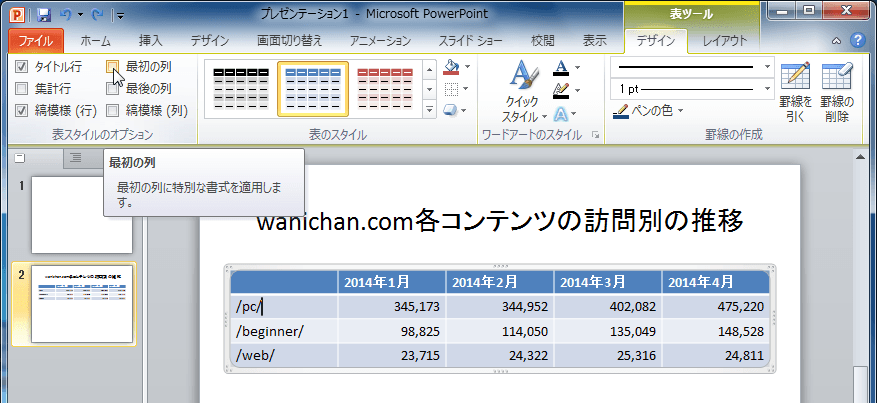Switch to Slides thumbnail pane tab icon
Image resolution: width=877 pixels, height=403 pixels.
coord(20,158)
